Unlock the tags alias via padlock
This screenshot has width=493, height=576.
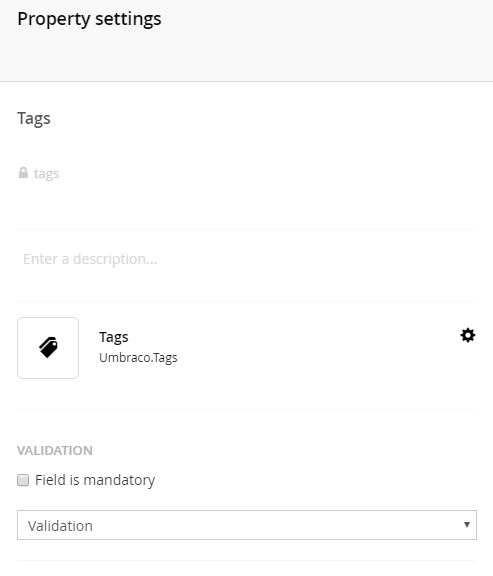[23, 173]
